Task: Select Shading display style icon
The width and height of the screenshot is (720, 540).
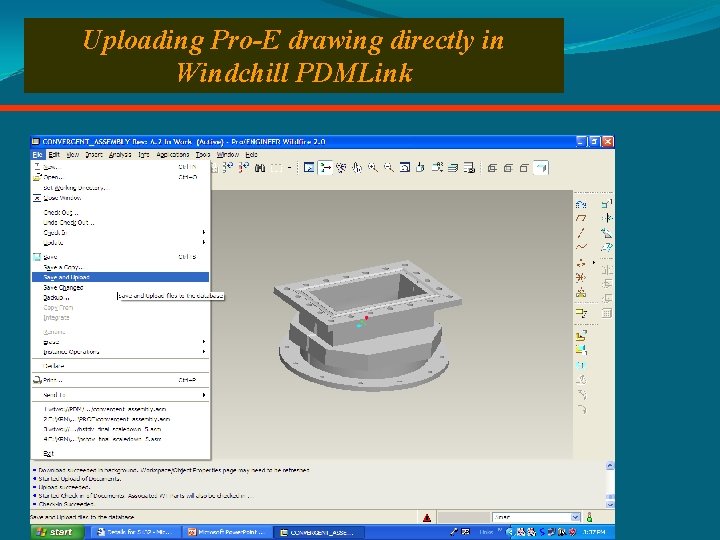Action: coord(541,168)
